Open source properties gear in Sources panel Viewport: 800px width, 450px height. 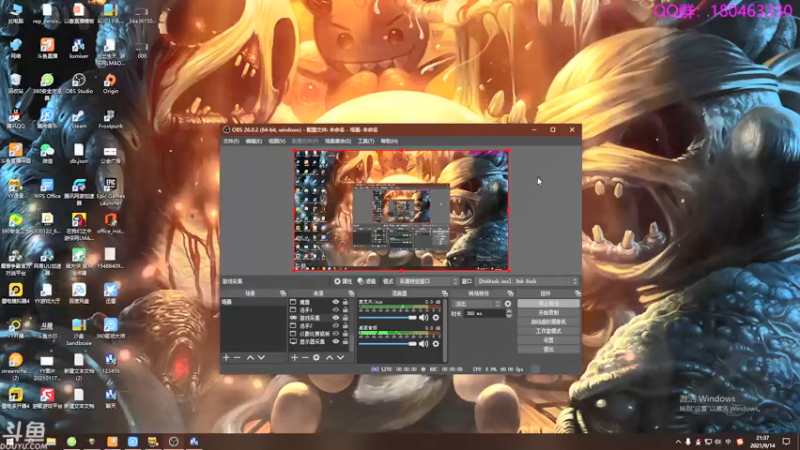316,358
